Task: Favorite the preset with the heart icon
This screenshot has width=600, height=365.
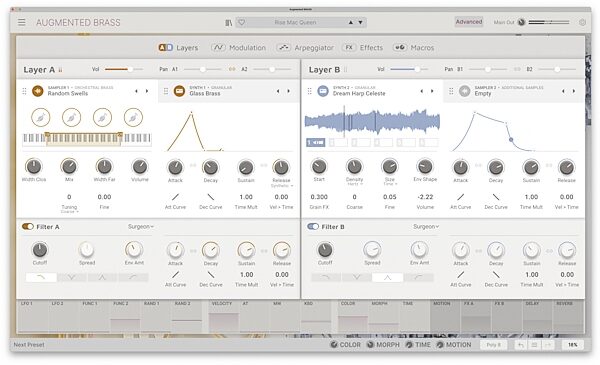Action: [x=241, y=22]
